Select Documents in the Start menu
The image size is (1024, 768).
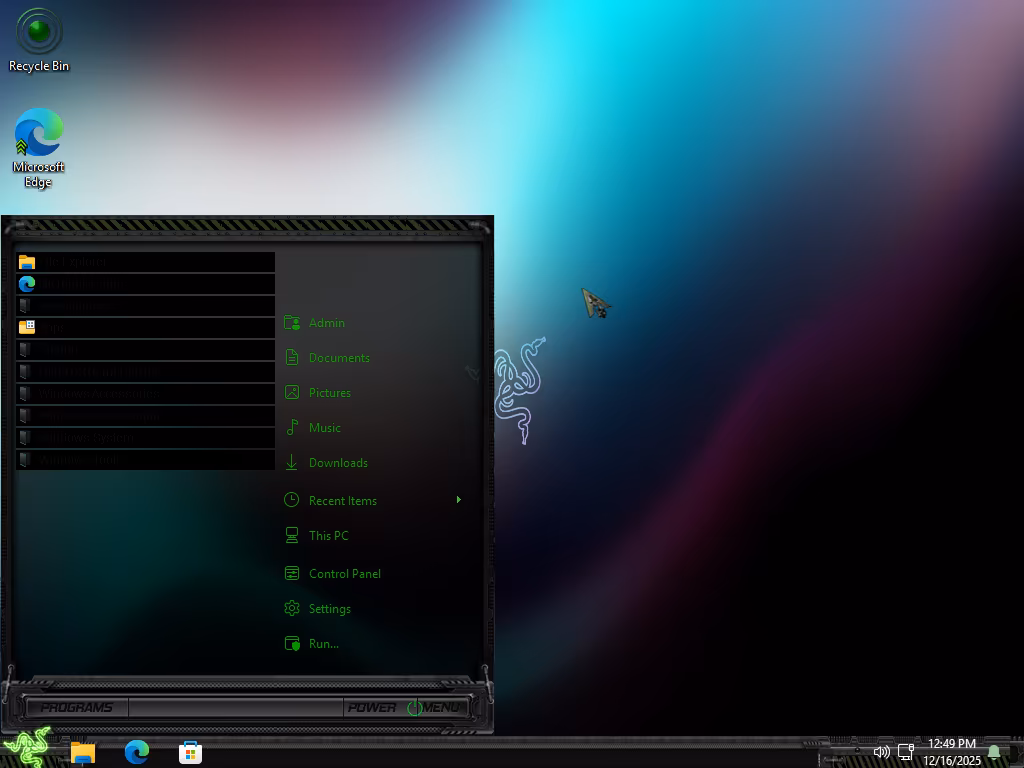pyautogui.click(x=338, y=358)
